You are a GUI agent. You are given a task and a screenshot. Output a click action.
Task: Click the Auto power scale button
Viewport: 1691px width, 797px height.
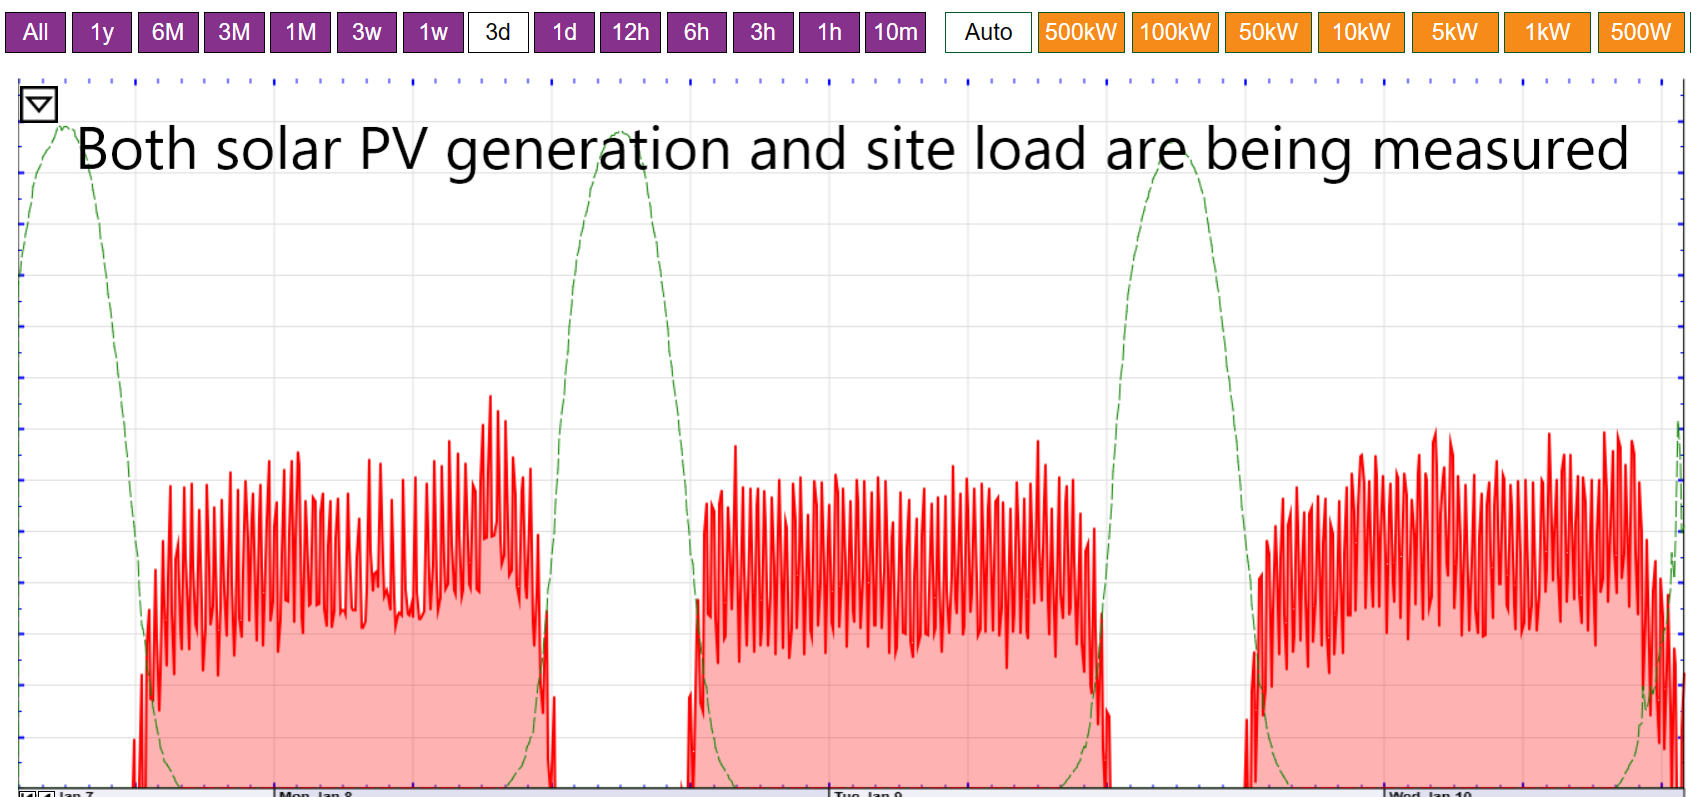click(988, 32)
